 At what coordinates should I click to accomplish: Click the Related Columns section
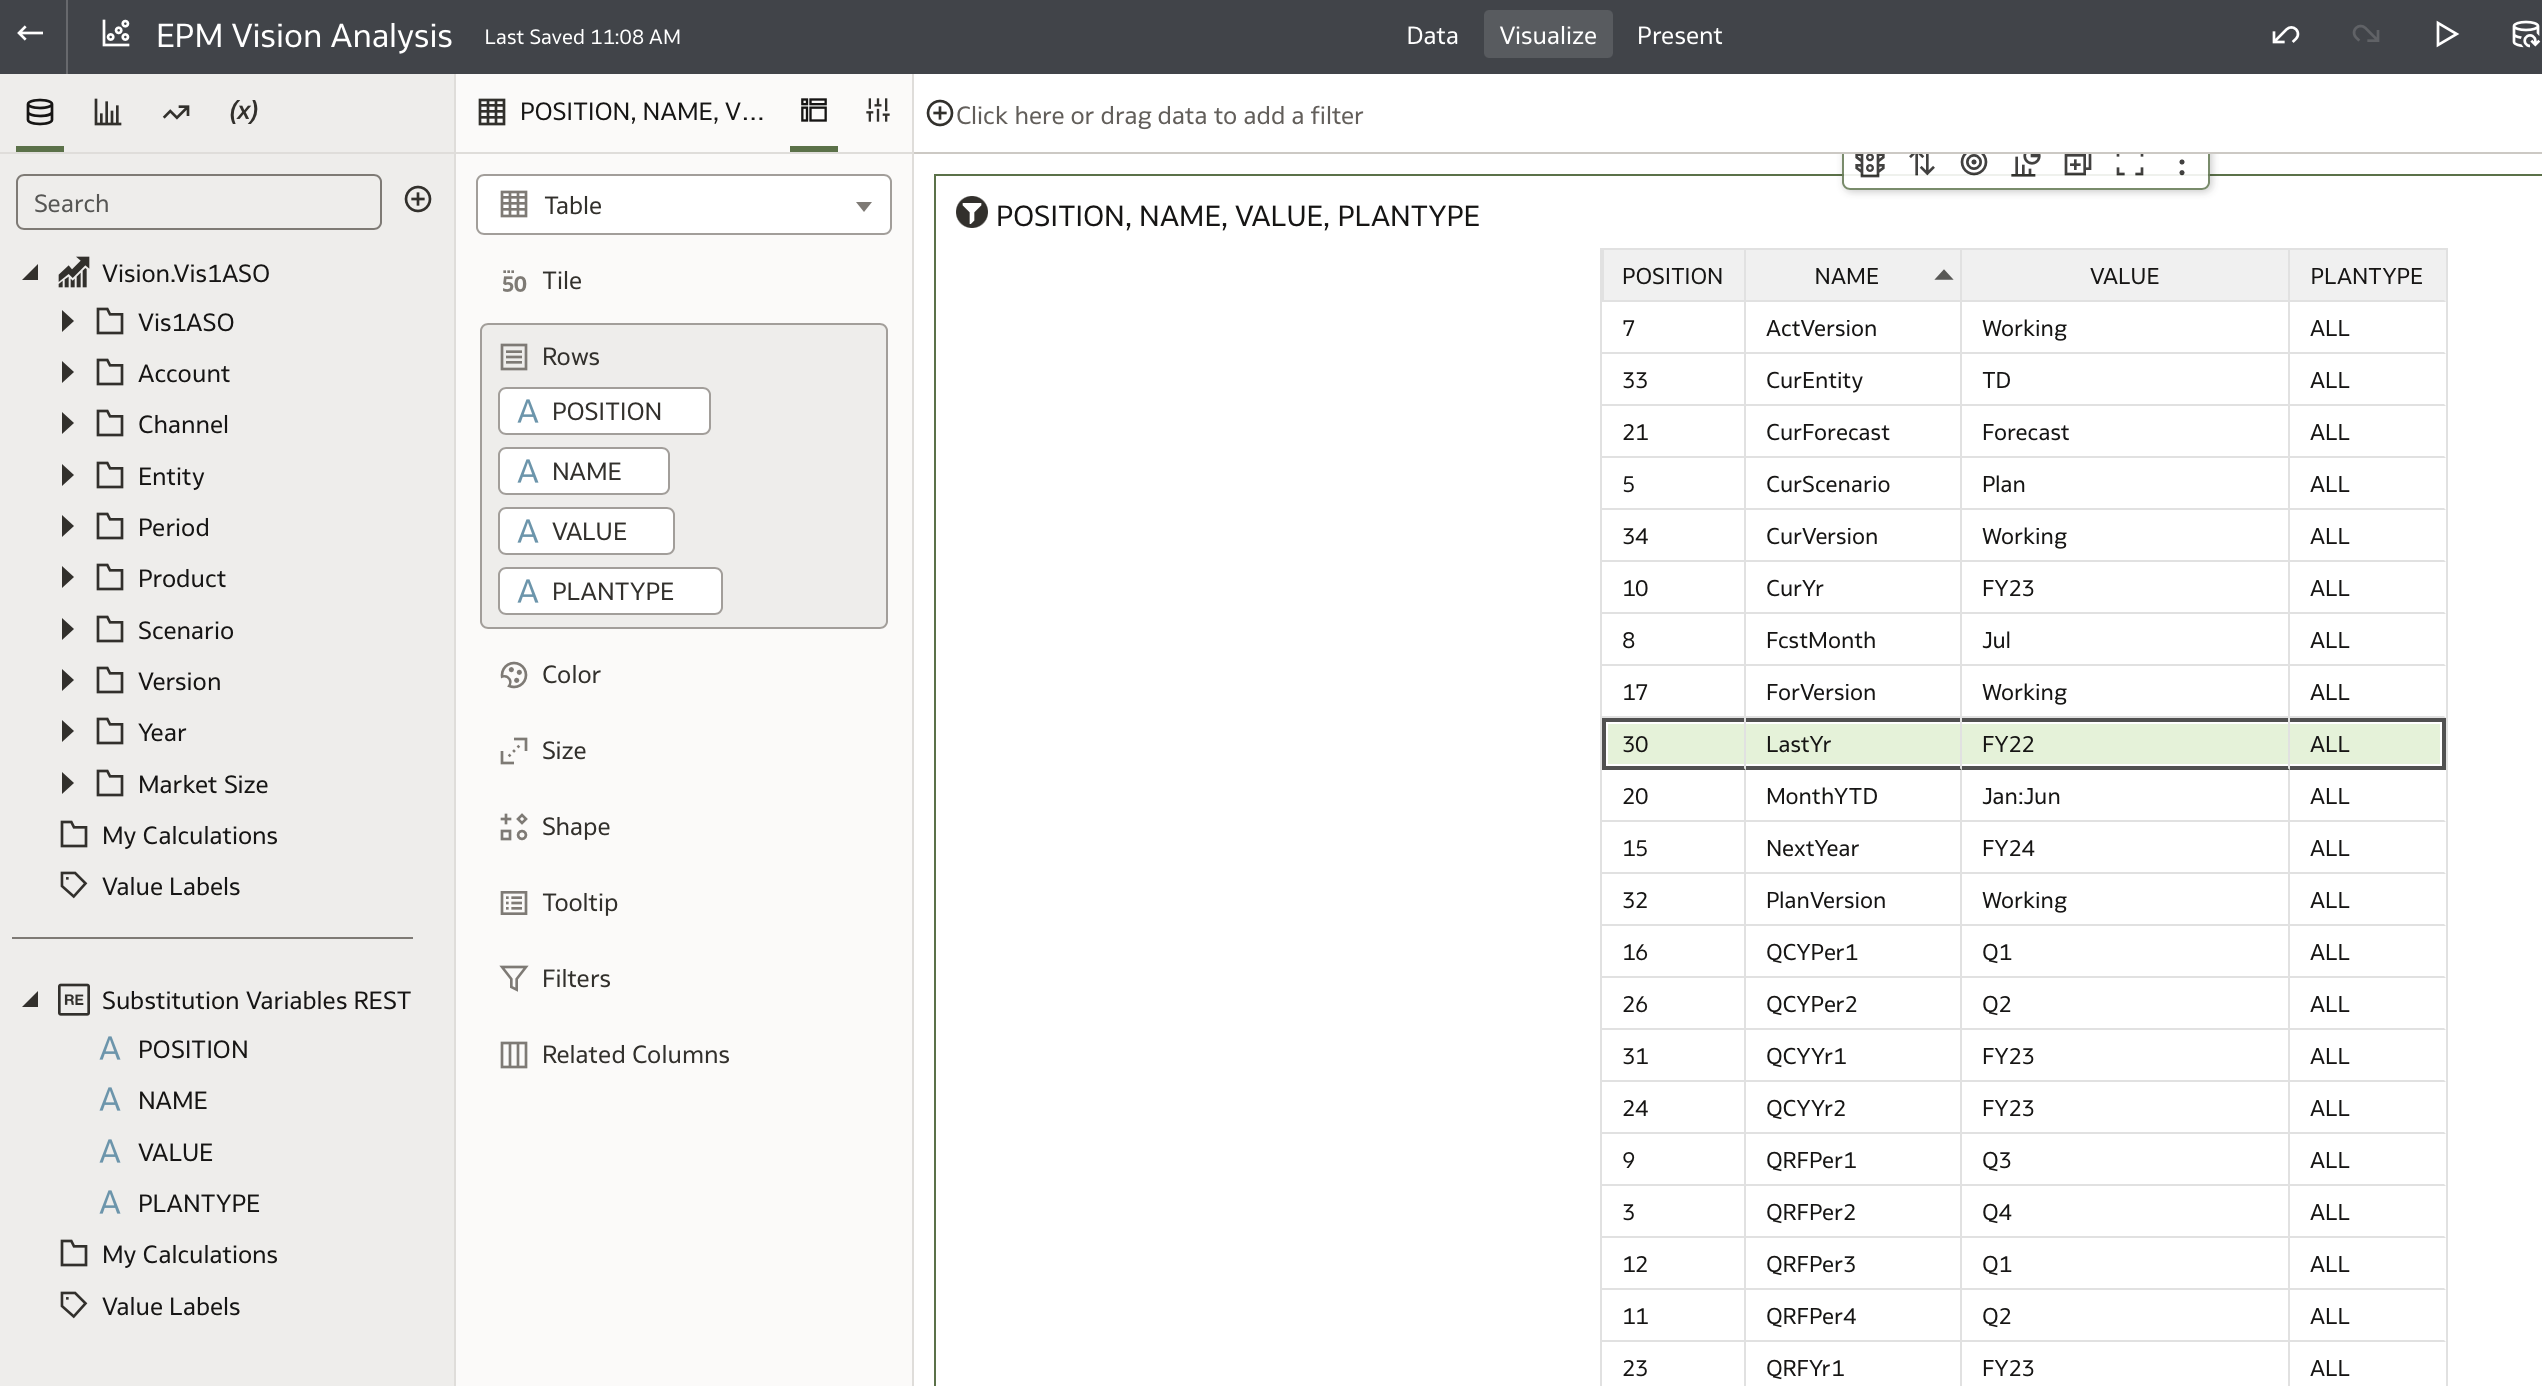[615, 1055]
